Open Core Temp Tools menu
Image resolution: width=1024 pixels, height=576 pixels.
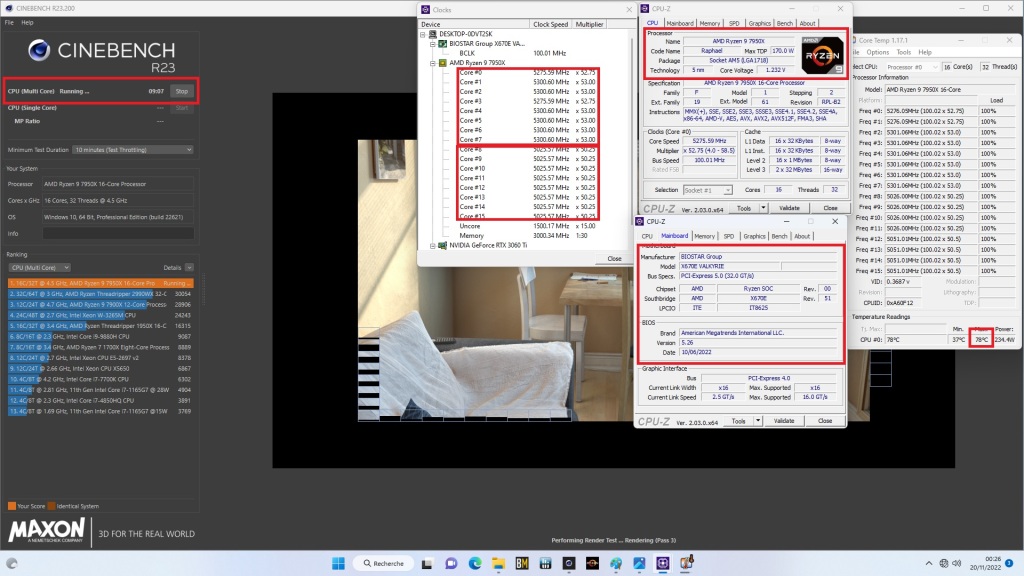(x=904, y=52)
